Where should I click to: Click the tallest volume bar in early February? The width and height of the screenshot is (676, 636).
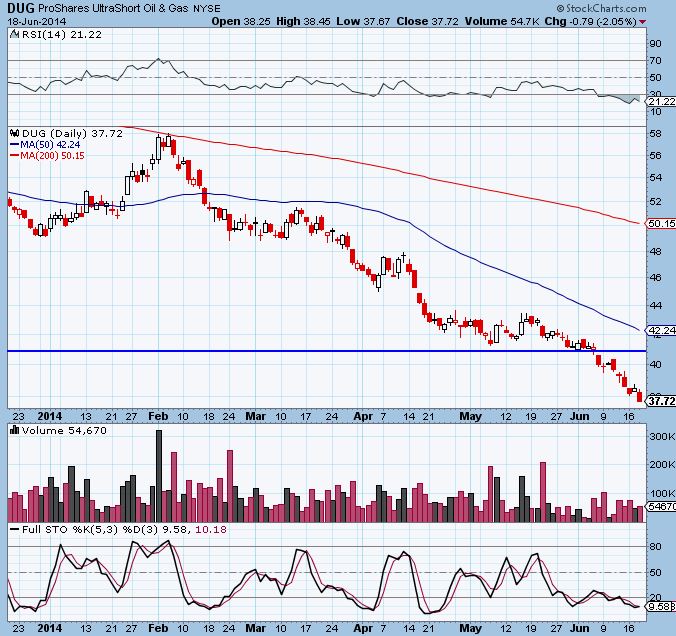click(x=159, y=476)
